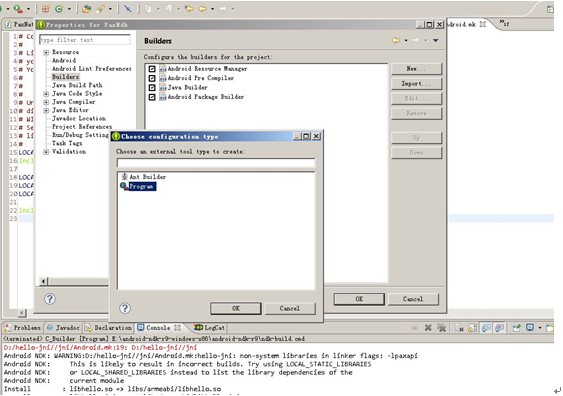
Task: Click the help icon in Properties dialog
Action: [x=50, y=299]
